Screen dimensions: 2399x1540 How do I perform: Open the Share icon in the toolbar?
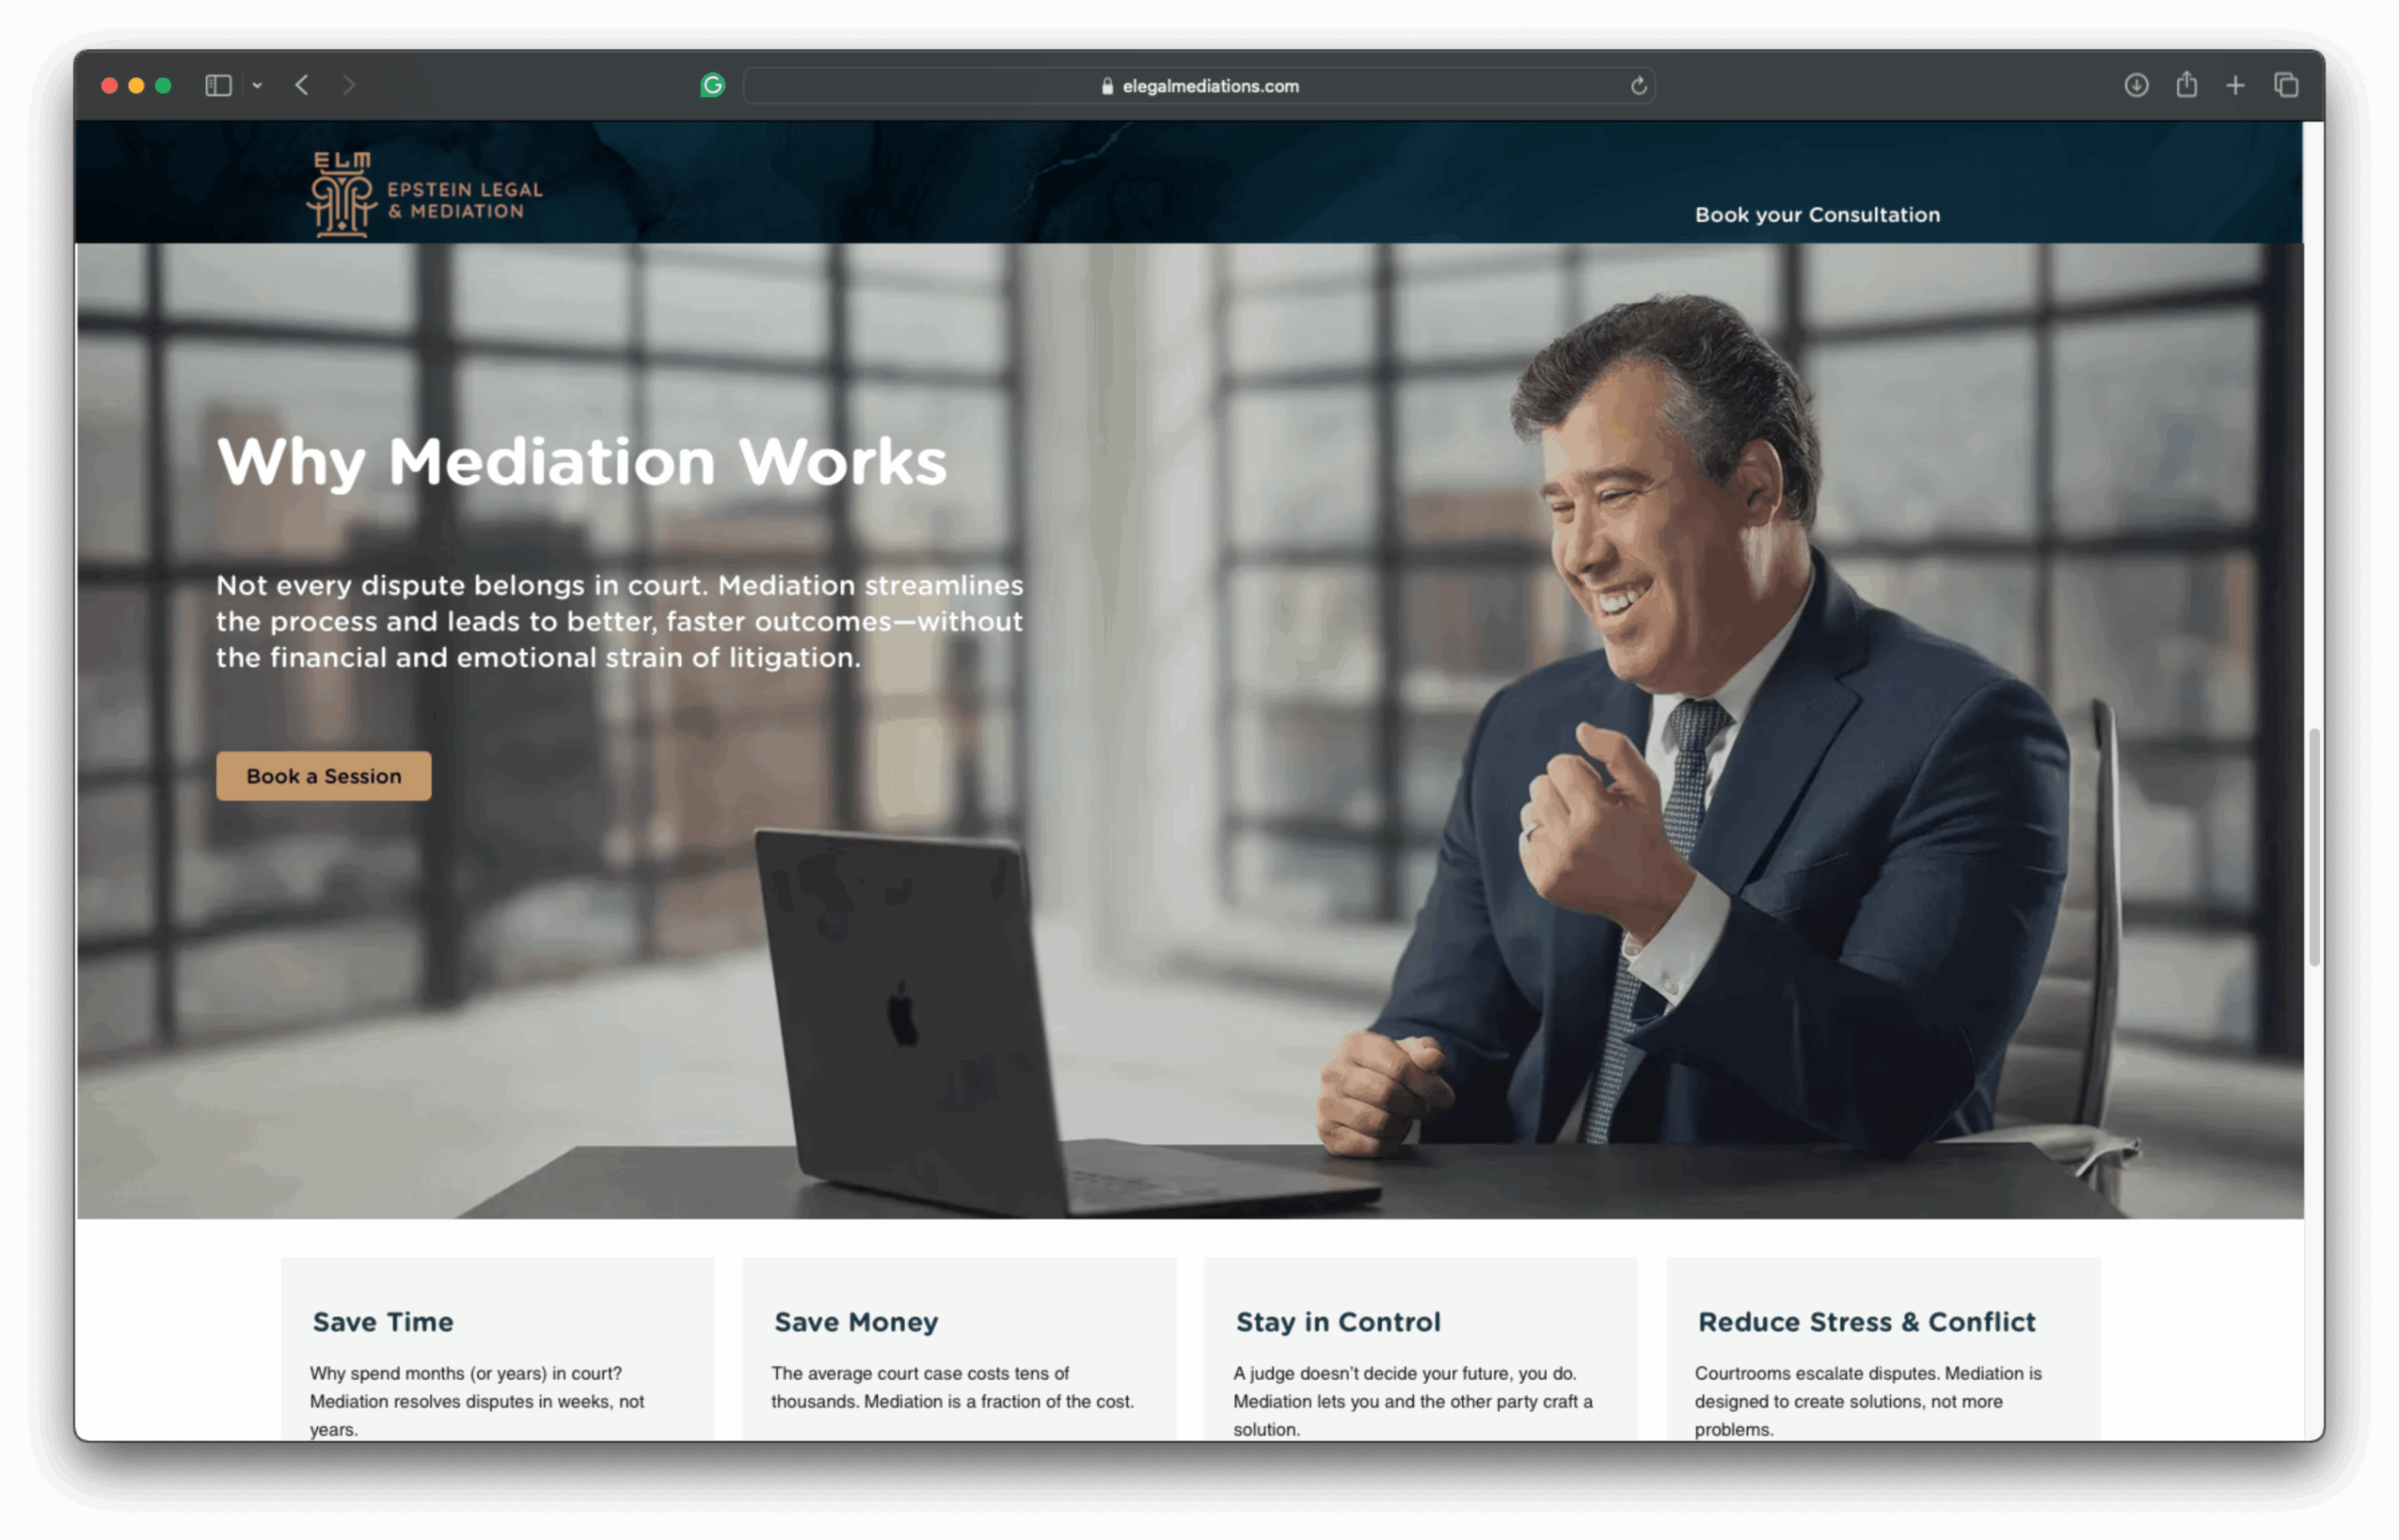click(x=2187, y=85)
